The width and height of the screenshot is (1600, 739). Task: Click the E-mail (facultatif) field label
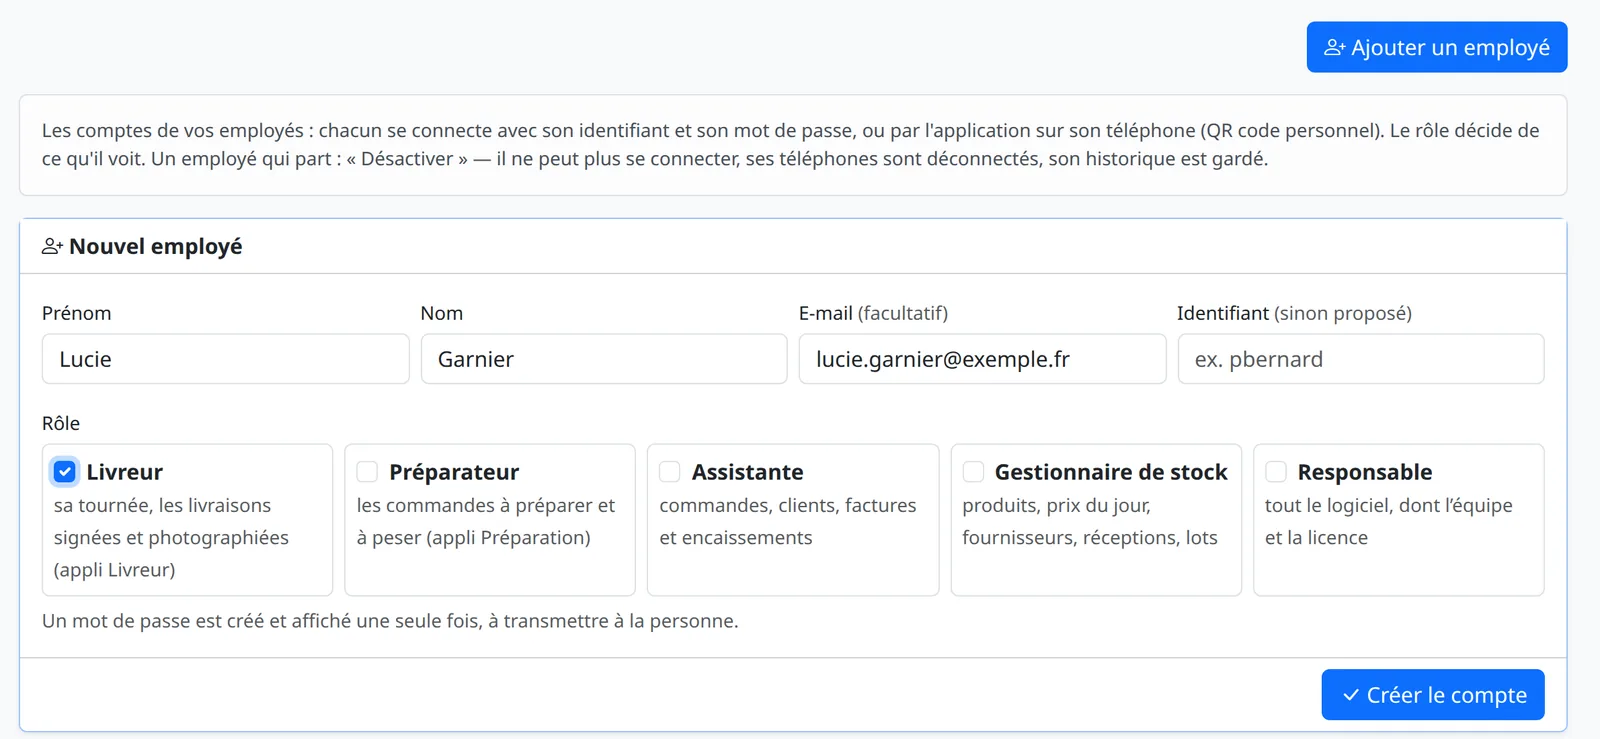pyautogui.click(x=873, y=313)
